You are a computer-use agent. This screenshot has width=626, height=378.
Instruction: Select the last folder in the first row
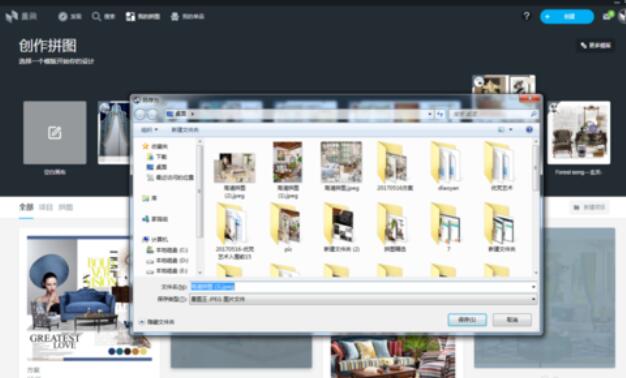[501, 167]
